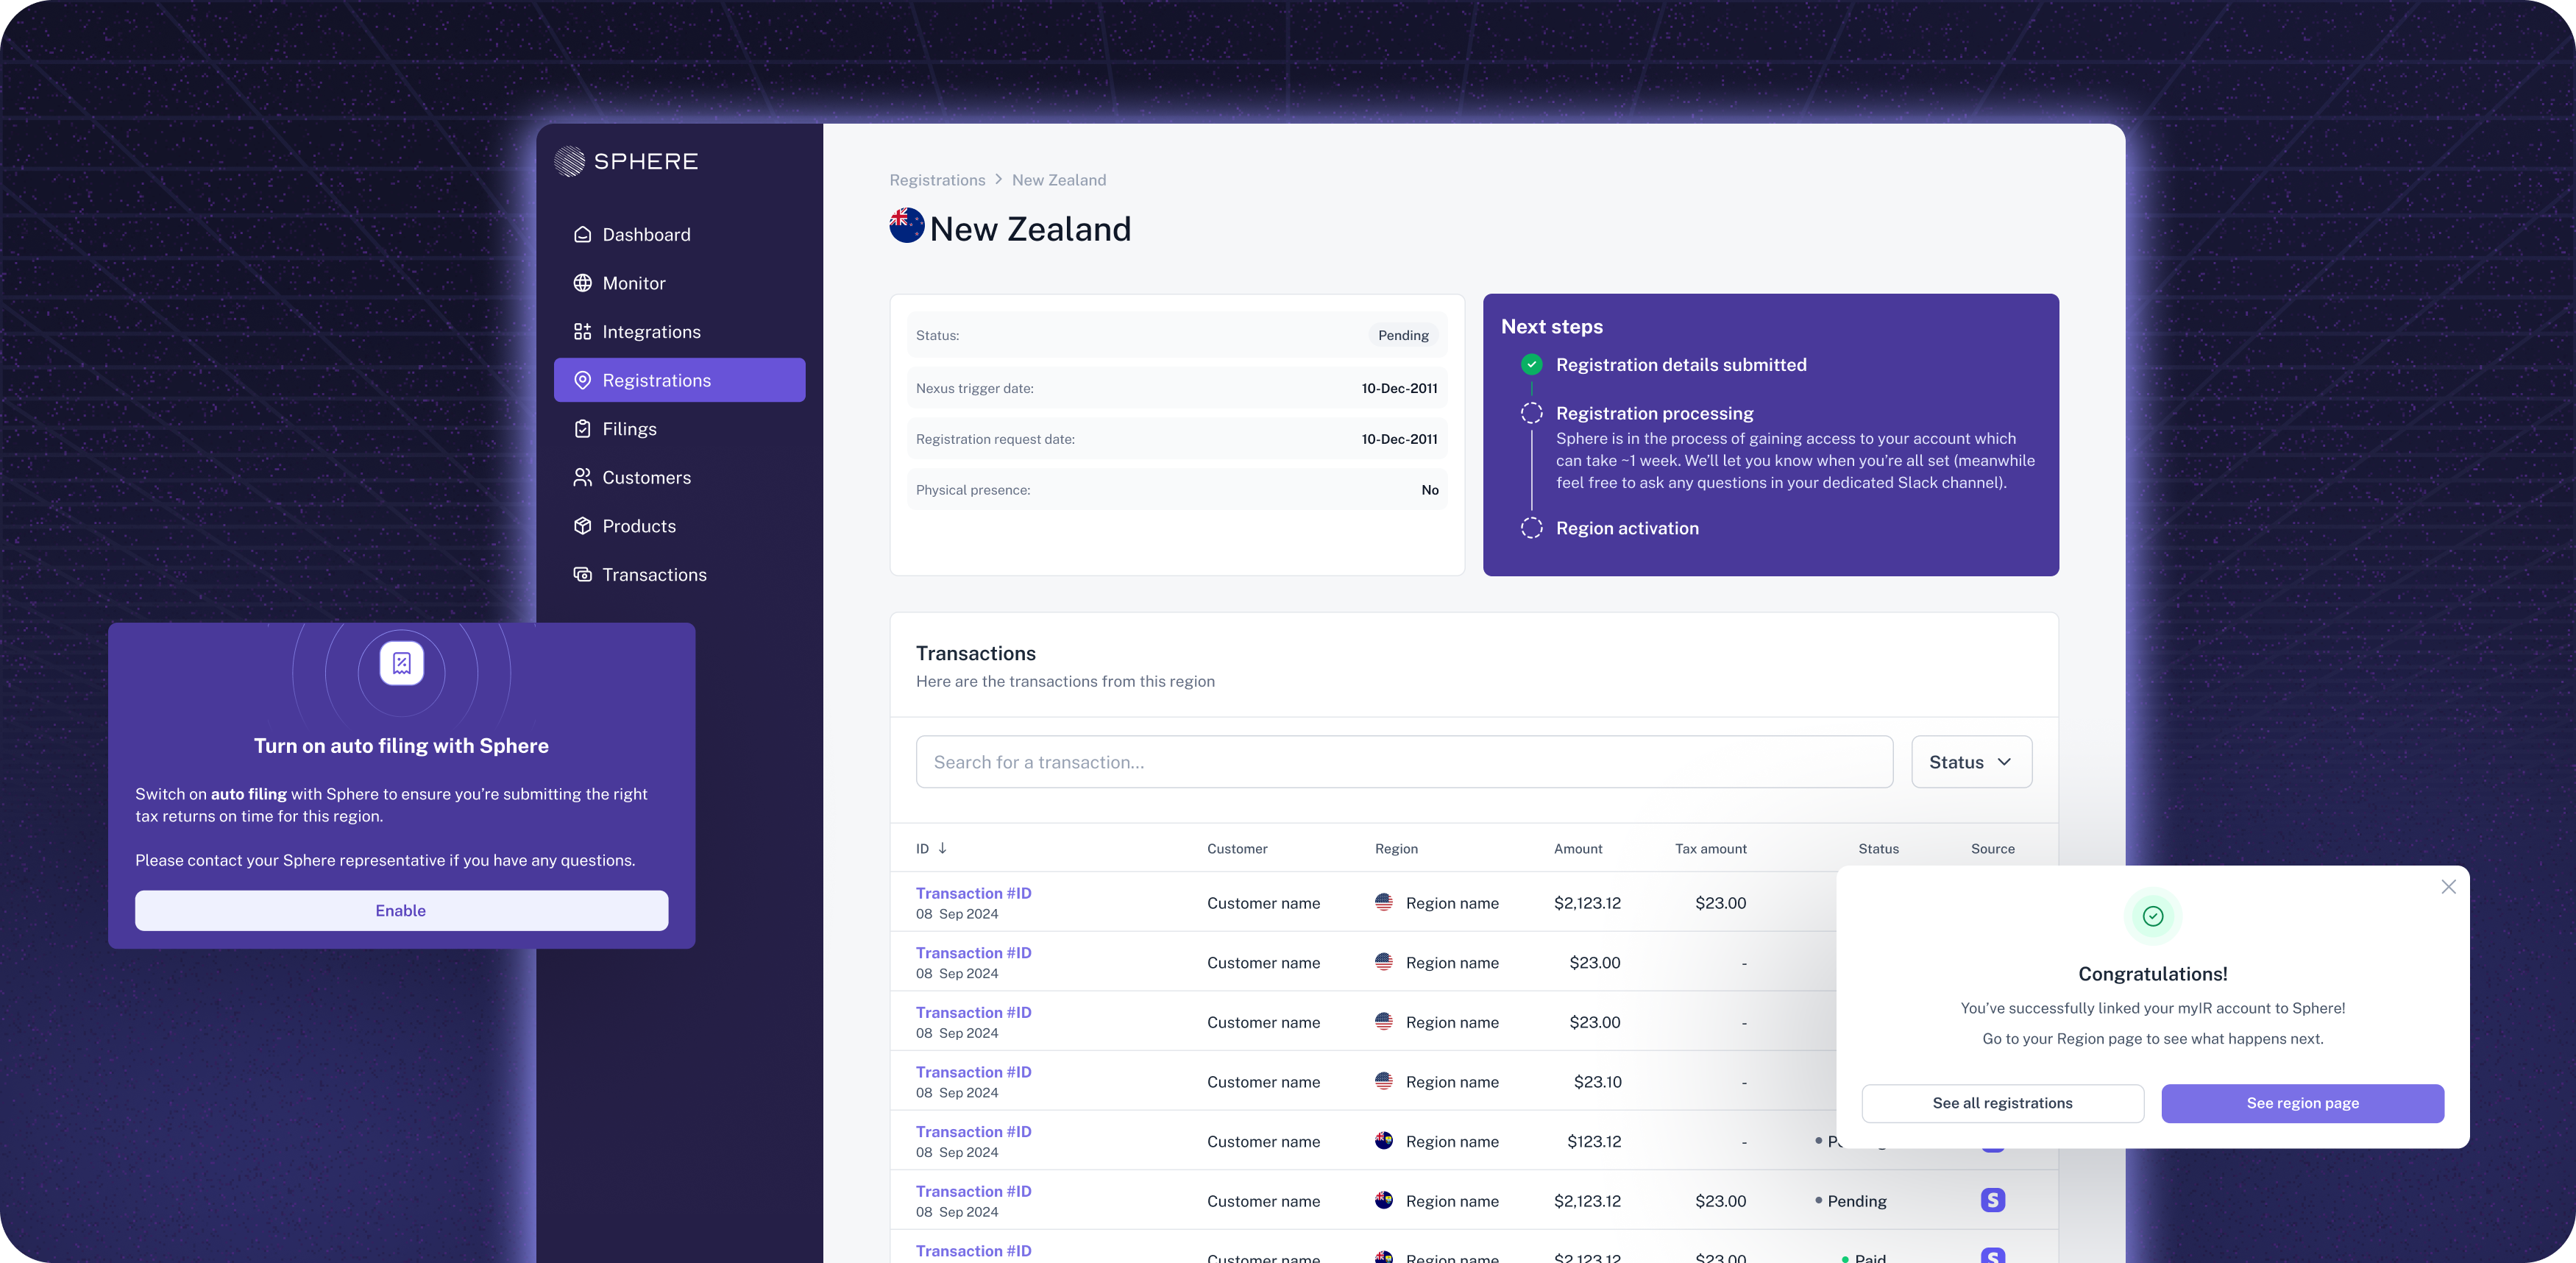The width and height of the screenshot is (2576, 1263).
Task: Click the transaction search field
Action: tap(1403, 762)
